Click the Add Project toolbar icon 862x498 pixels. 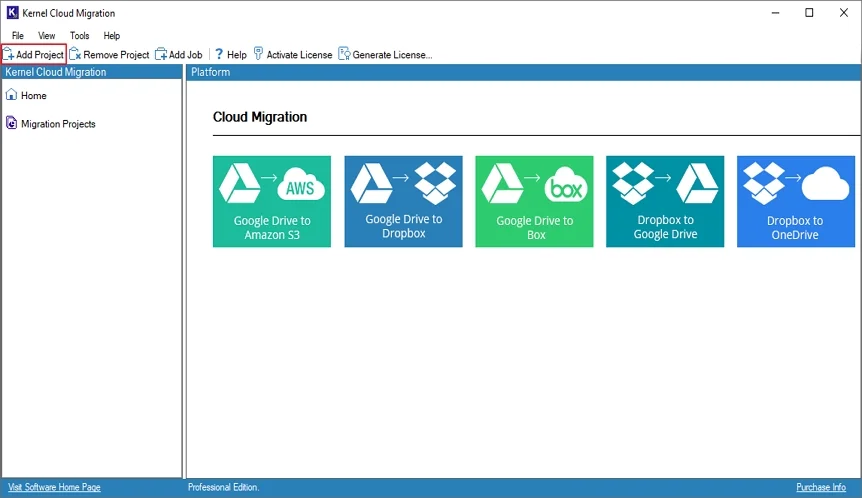coord(9,54)
